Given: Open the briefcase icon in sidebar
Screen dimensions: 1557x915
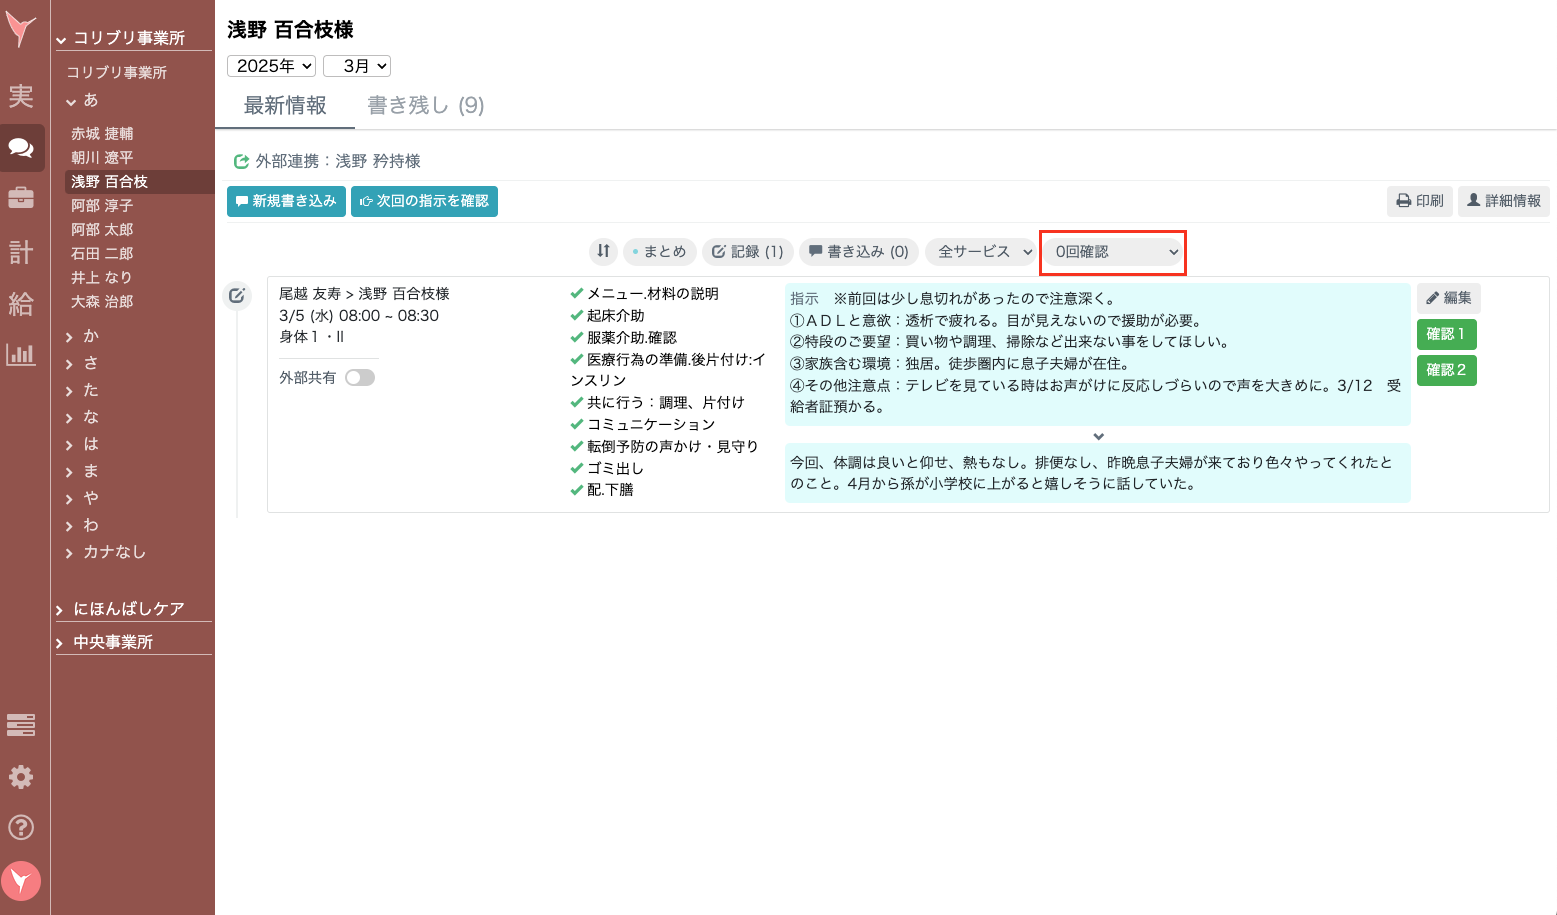Looking at the screenshot, I should pos(21,198).
